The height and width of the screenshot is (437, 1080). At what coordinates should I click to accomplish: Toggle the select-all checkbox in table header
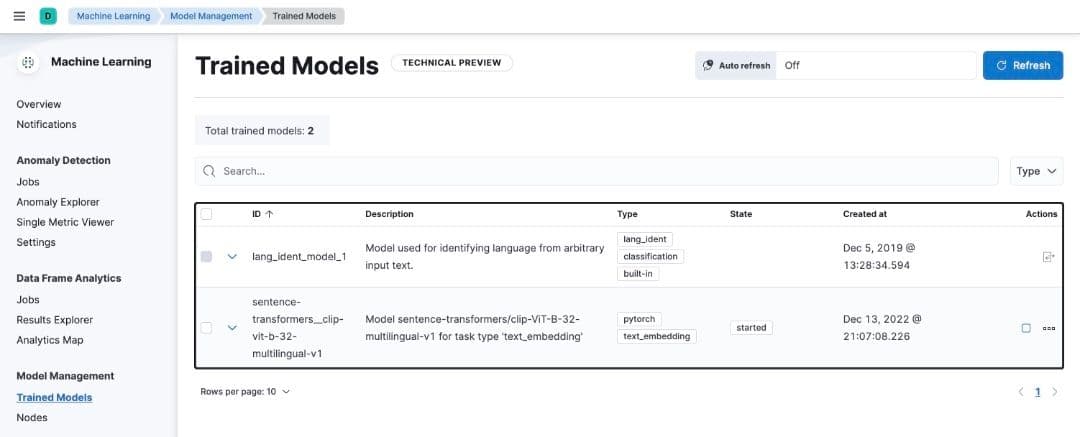pyautogui.click(x=206, y=214)
